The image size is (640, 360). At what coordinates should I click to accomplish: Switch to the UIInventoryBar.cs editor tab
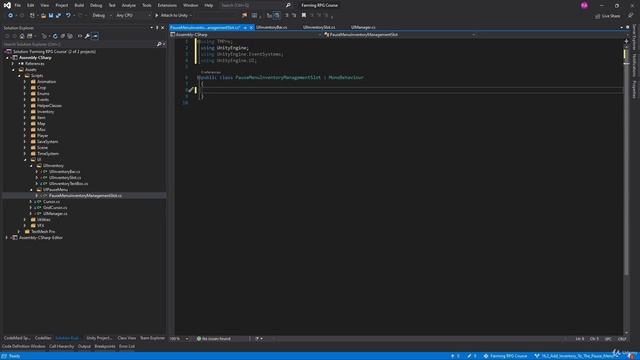pos(271,27)
